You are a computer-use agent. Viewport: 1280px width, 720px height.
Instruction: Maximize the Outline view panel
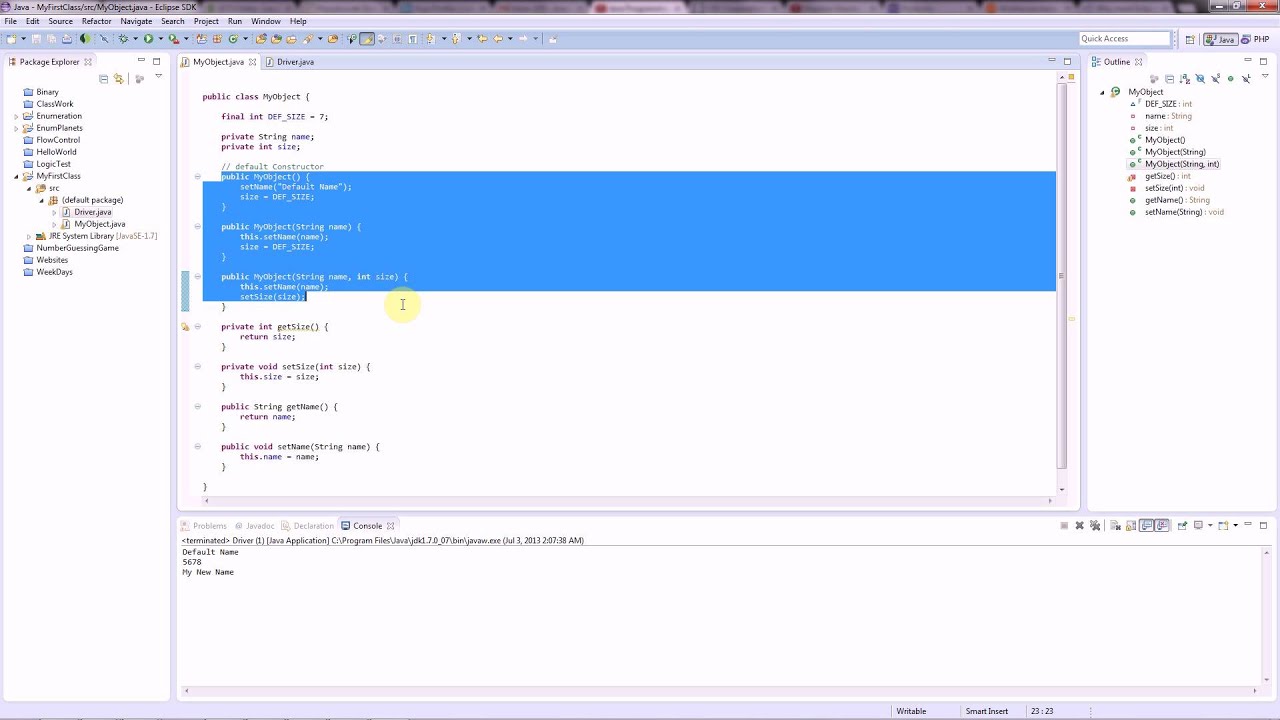[1263, 62]
